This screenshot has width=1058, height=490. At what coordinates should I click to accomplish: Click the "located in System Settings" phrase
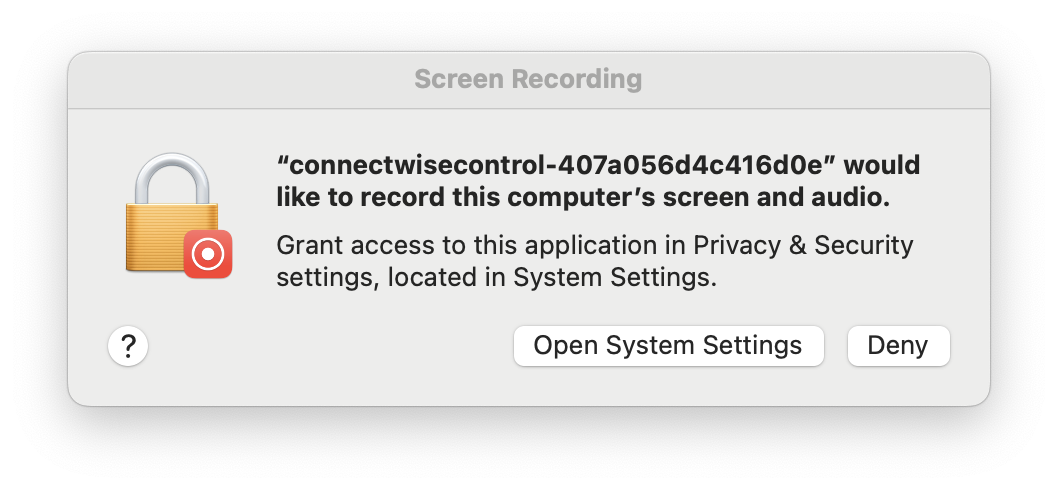549,277
